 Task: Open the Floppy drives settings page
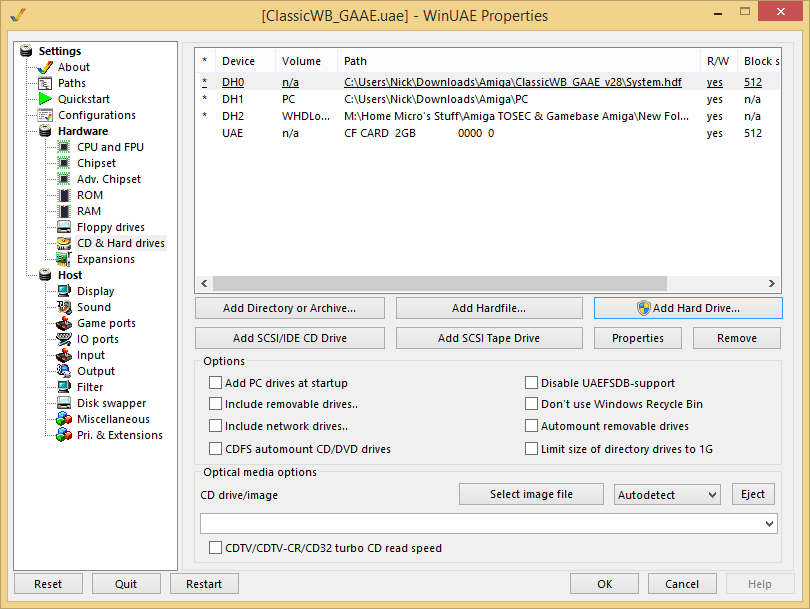coord(111,227)
